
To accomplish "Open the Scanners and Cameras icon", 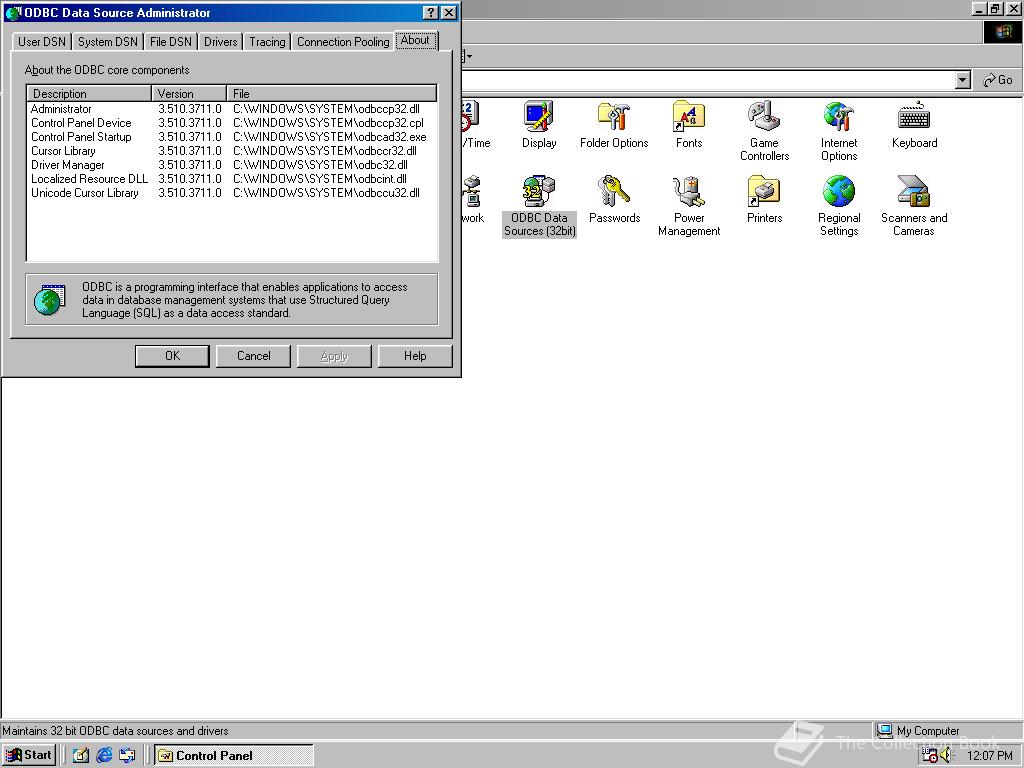I will (914, 206).
